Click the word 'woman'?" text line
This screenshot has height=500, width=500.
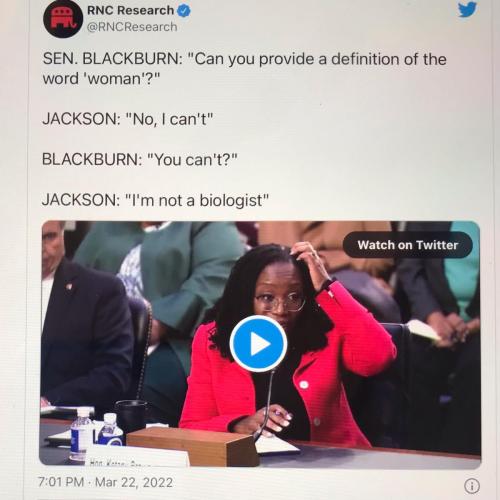101,79
